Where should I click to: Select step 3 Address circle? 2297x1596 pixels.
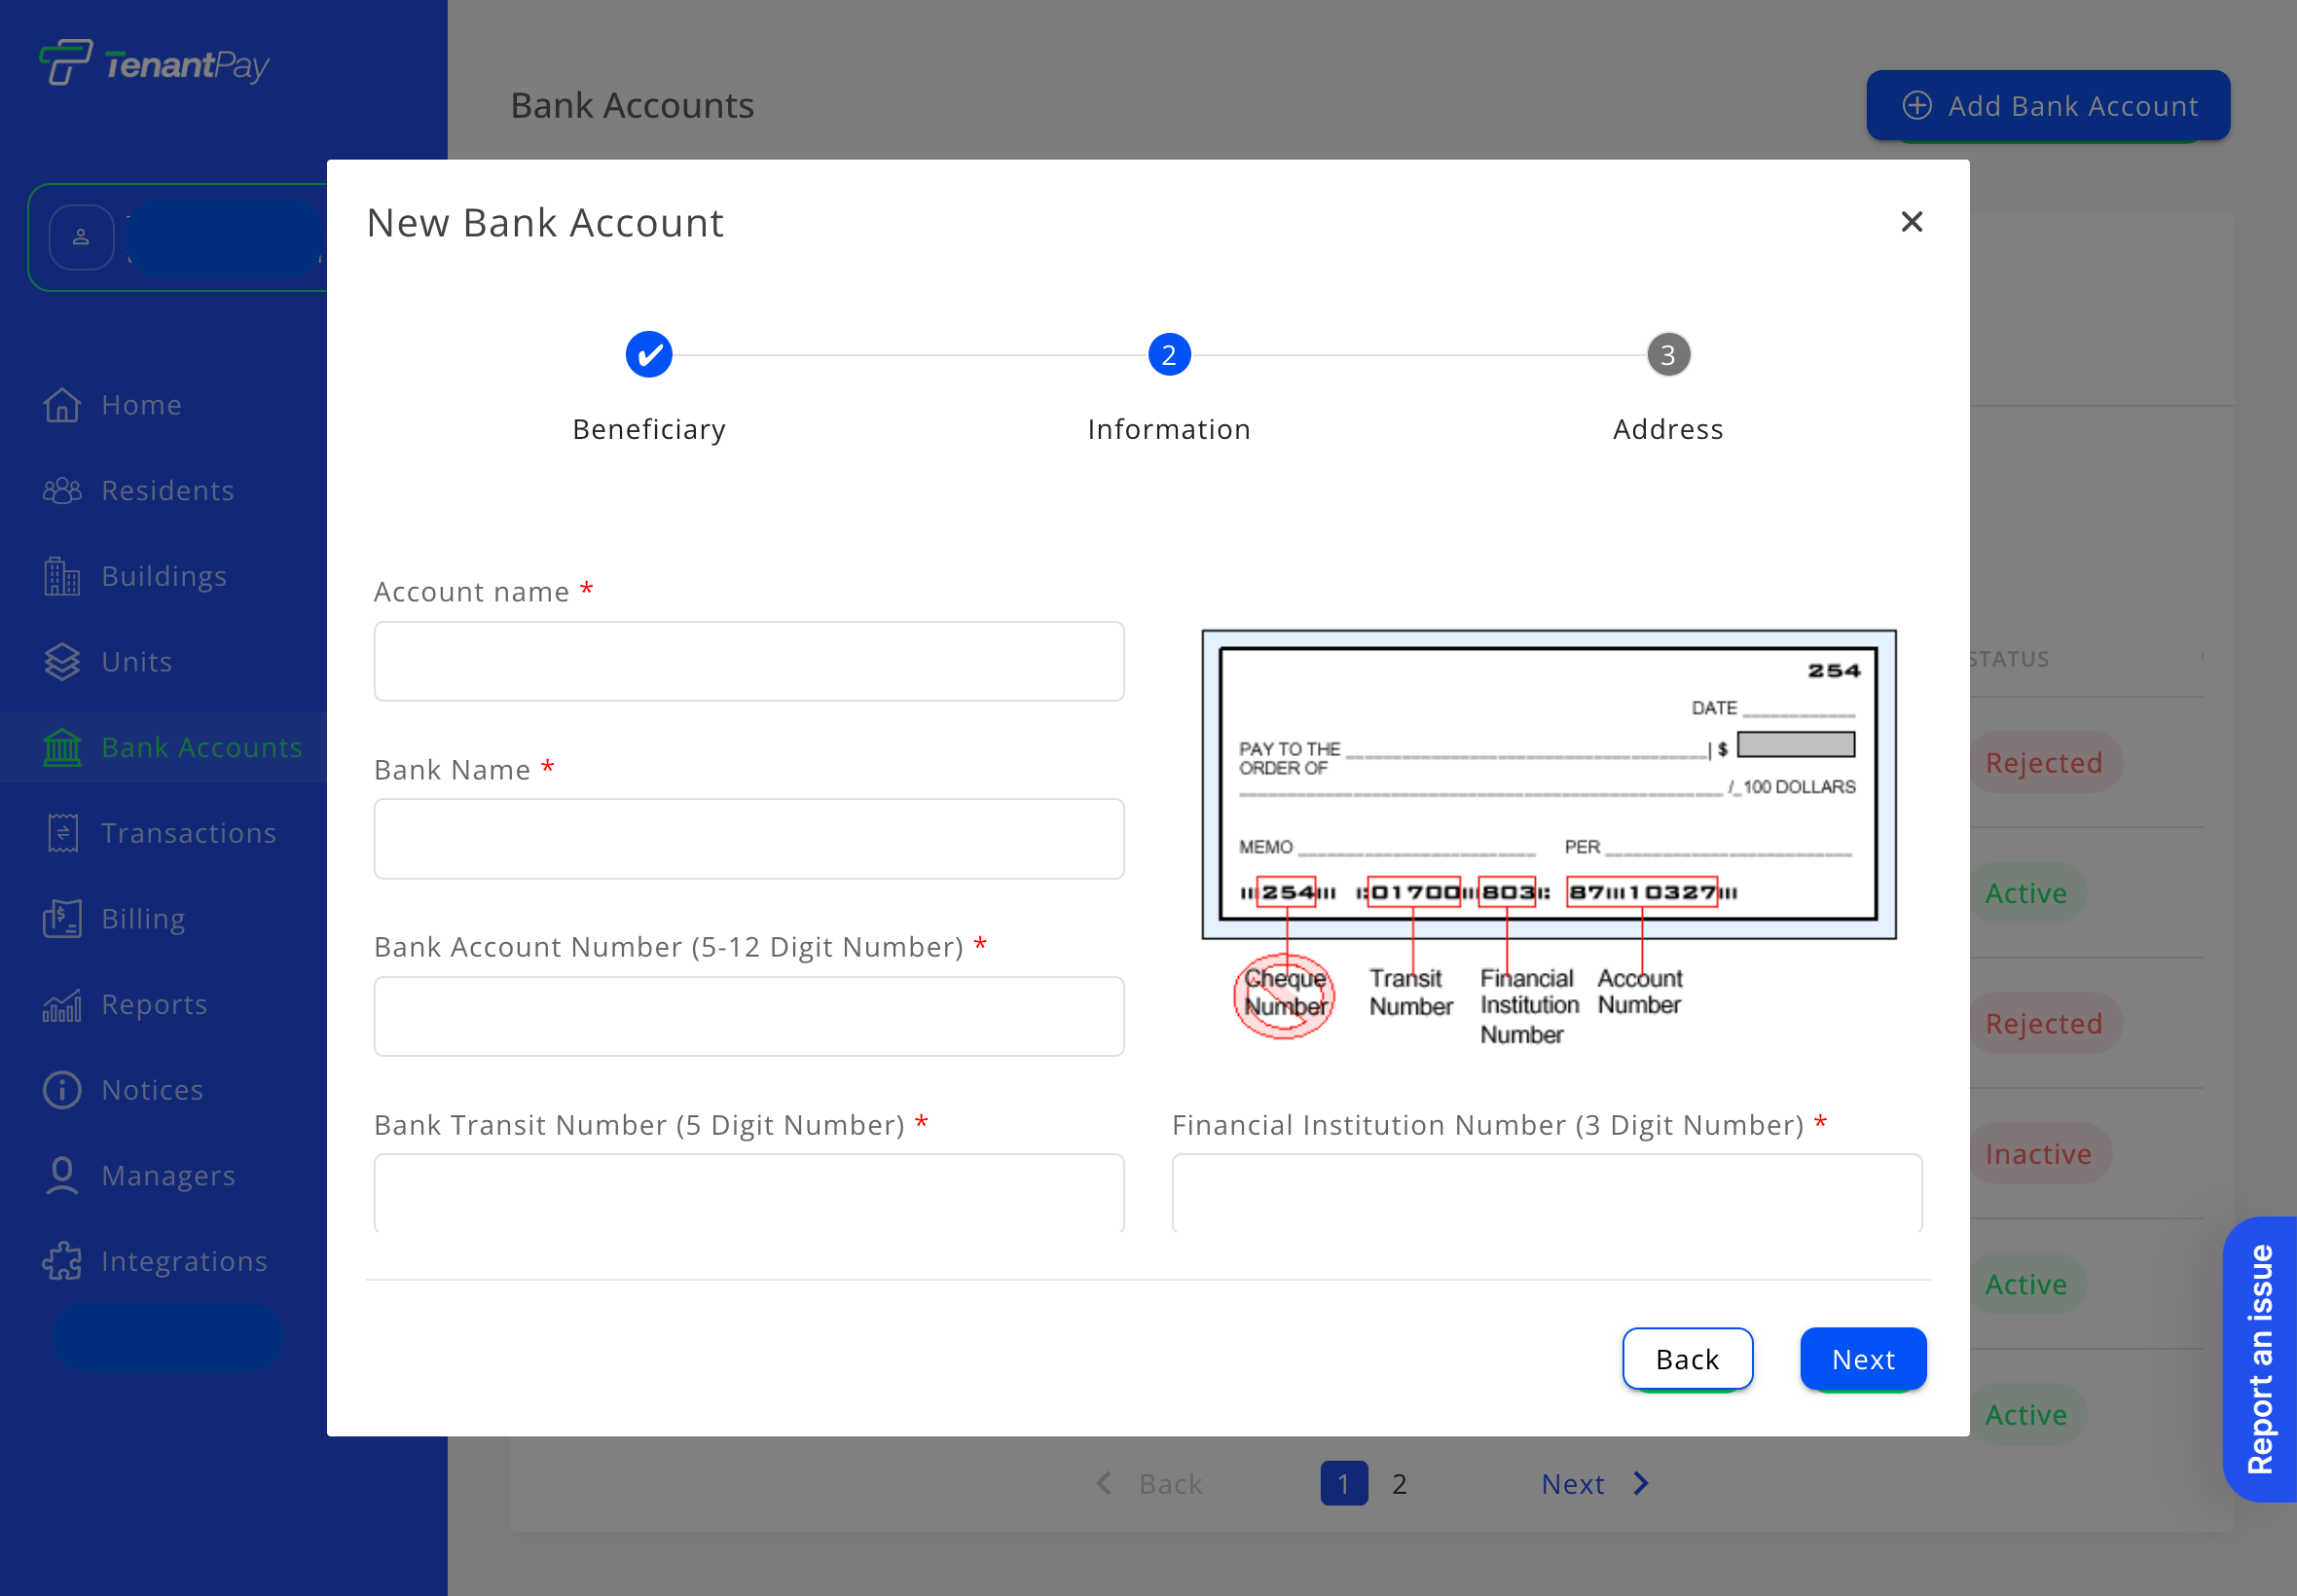click(x=1668, y=355)
